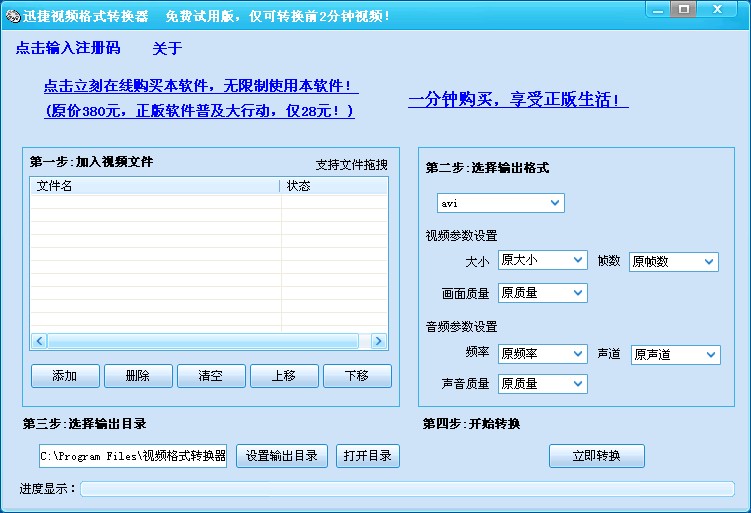Open the 画面质量 dropdown
The width and height of the screenshot is (751, 513).
(x=543, y=293)
